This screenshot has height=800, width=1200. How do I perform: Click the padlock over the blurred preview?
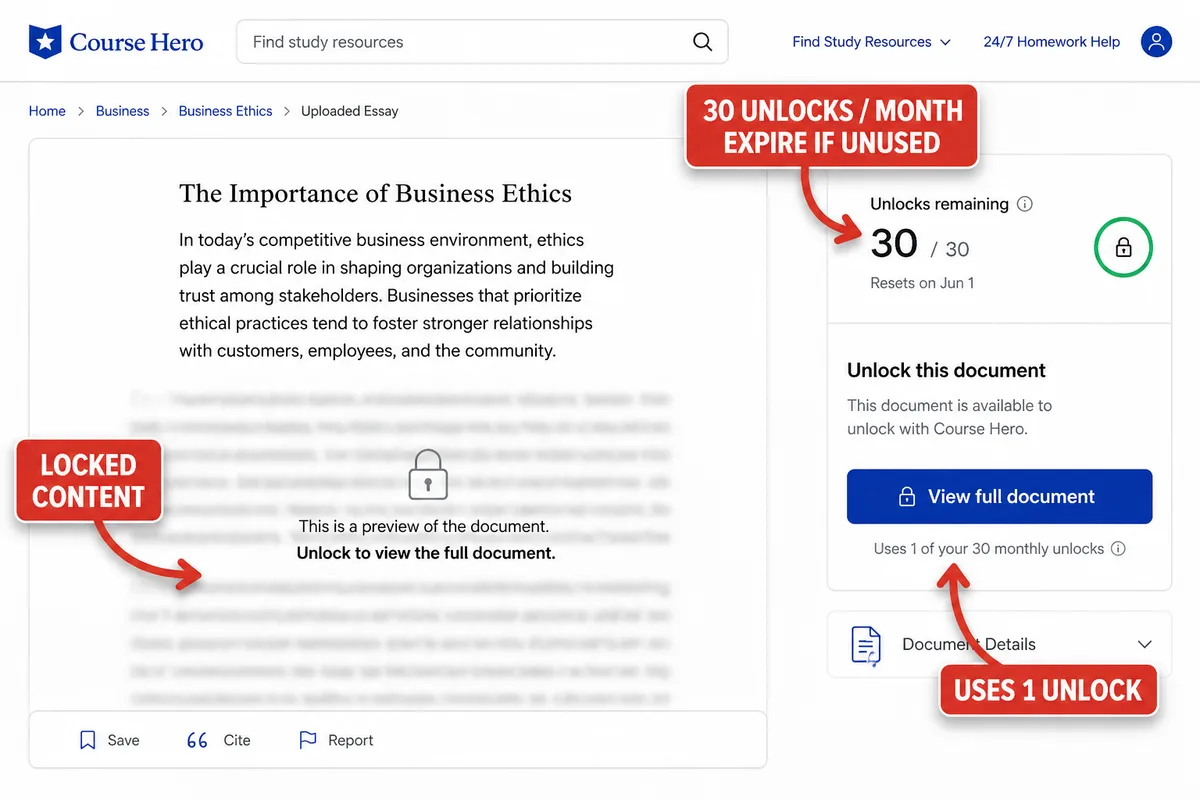428,474
